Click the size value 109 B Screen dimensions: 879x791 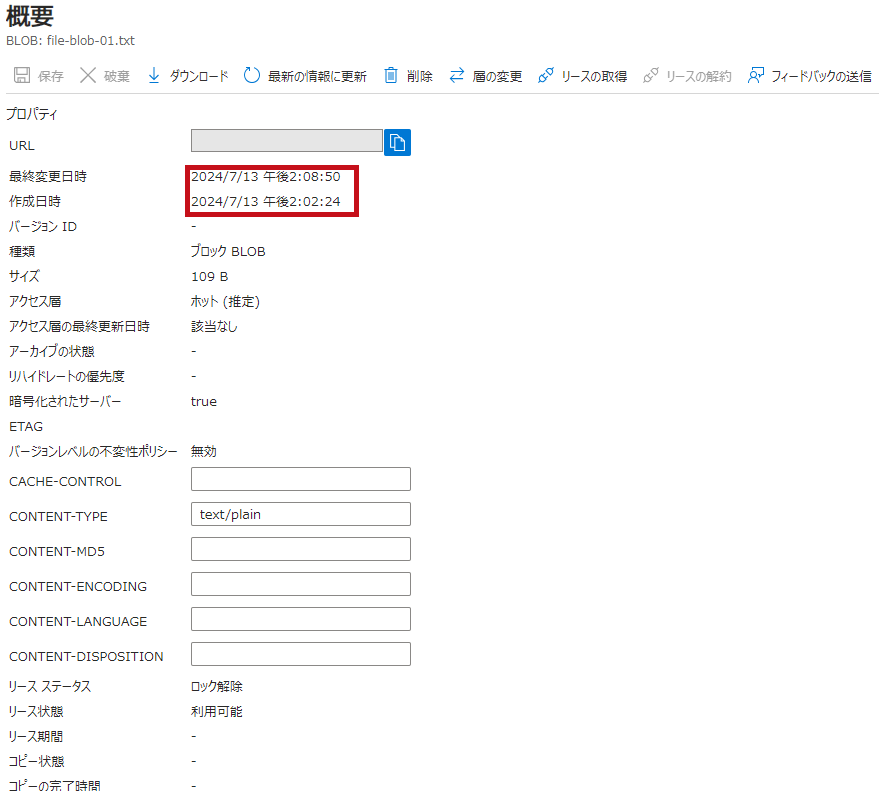point(210,277)
